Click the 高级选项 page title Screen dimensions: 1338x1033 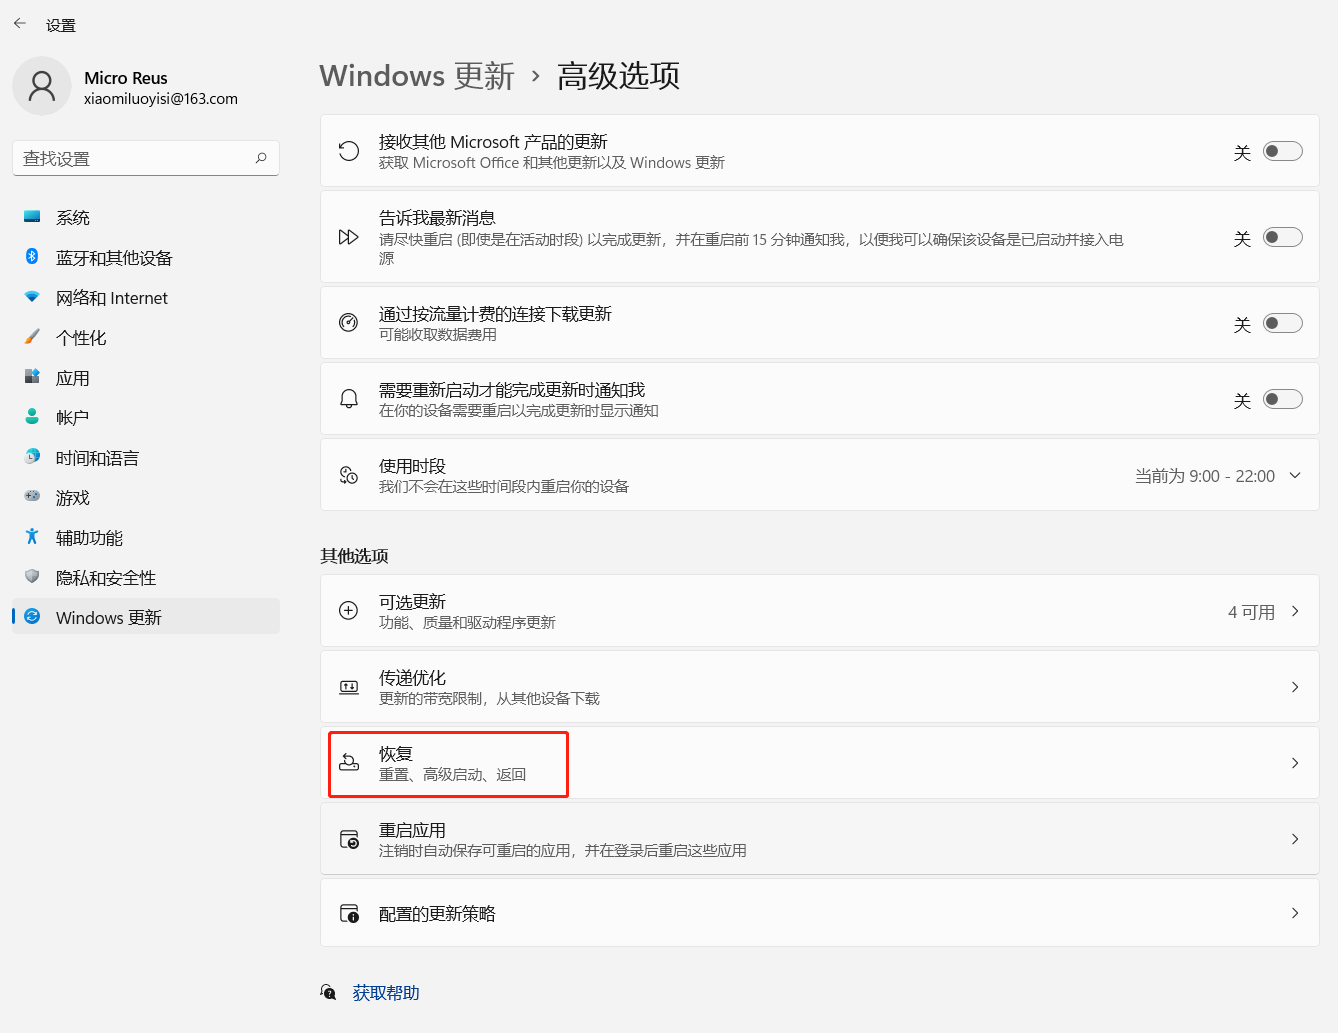tap(618, 76)
